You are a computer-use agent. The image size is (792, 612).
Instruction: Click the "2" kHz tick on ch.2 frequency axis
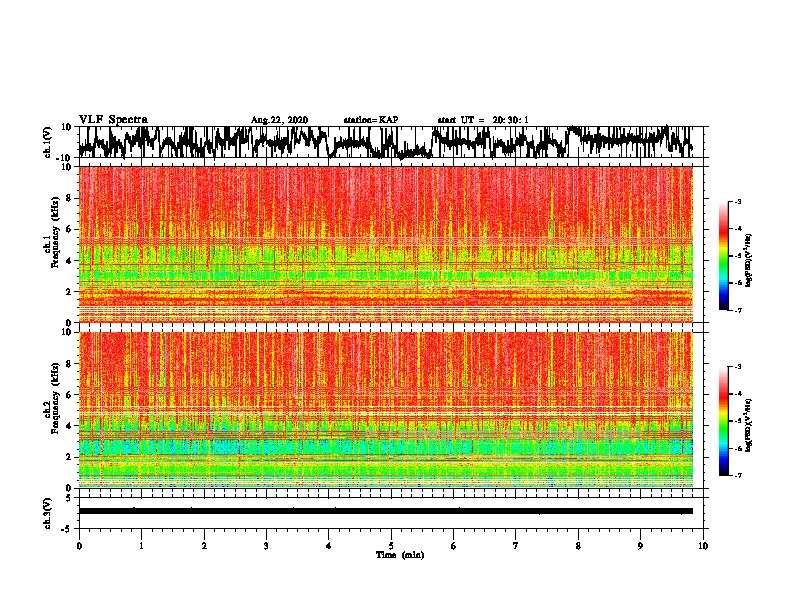[x=69, y=457]
